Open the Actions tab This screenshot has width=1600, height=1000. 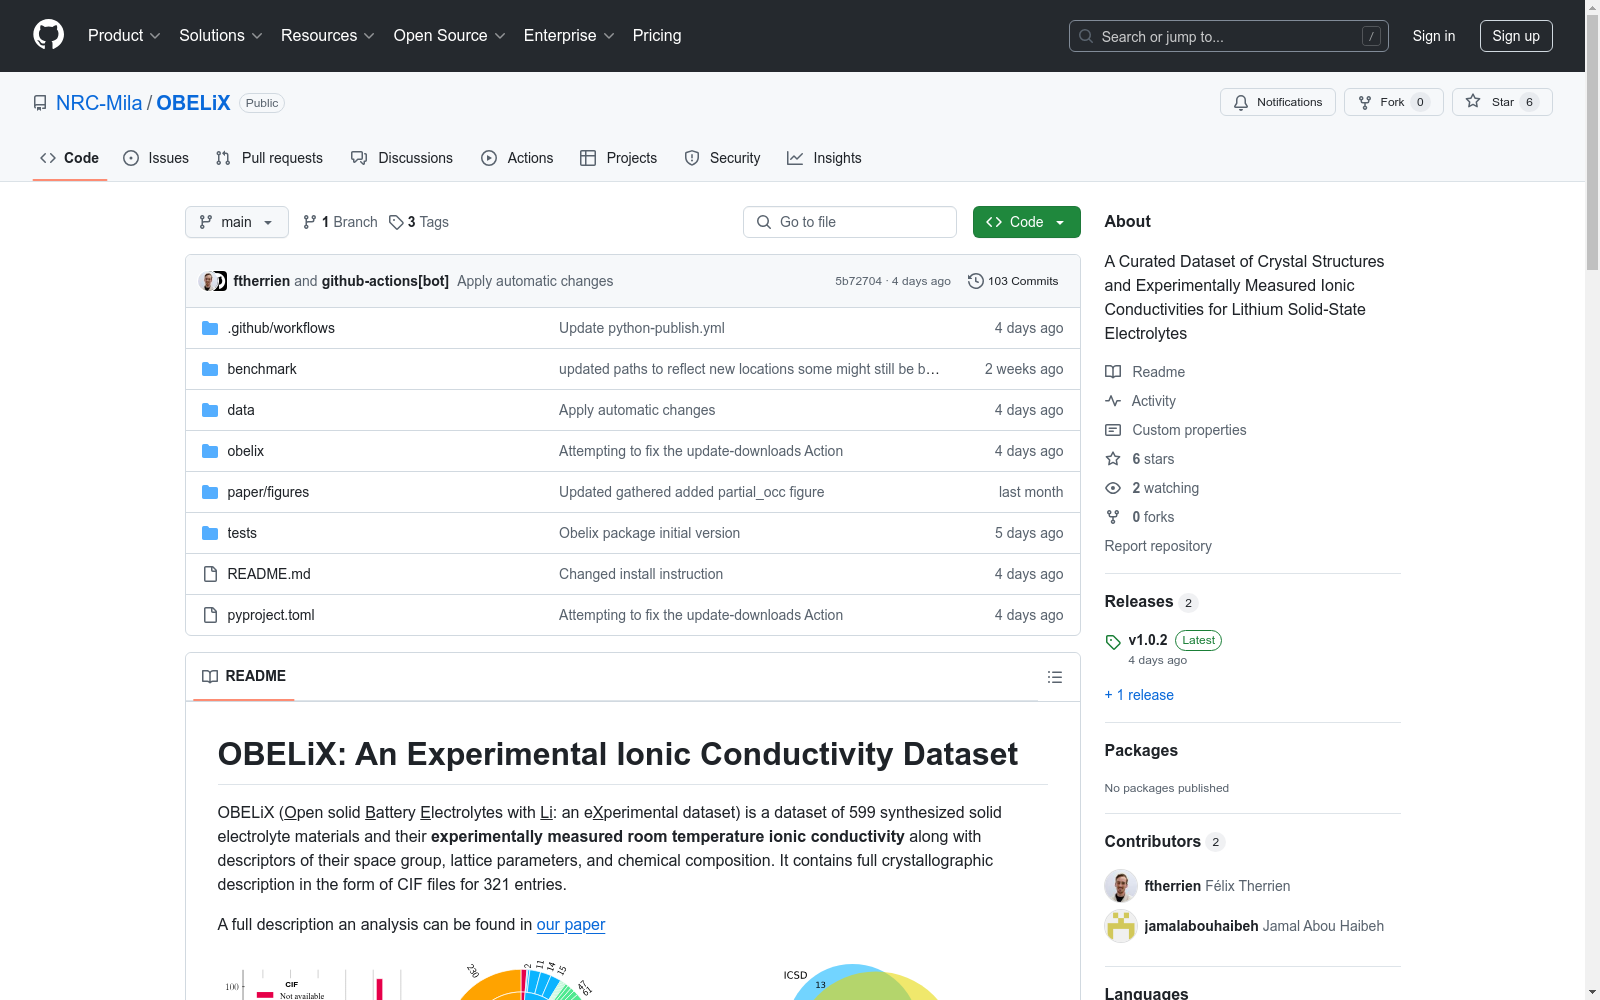point(517,158)
